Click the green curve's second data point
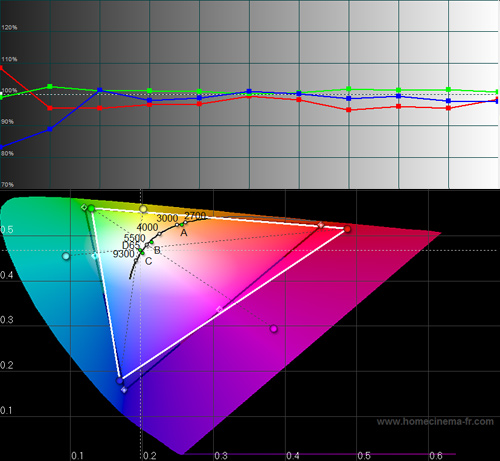Viewport: 500px width, 461px height. [50, 87]
